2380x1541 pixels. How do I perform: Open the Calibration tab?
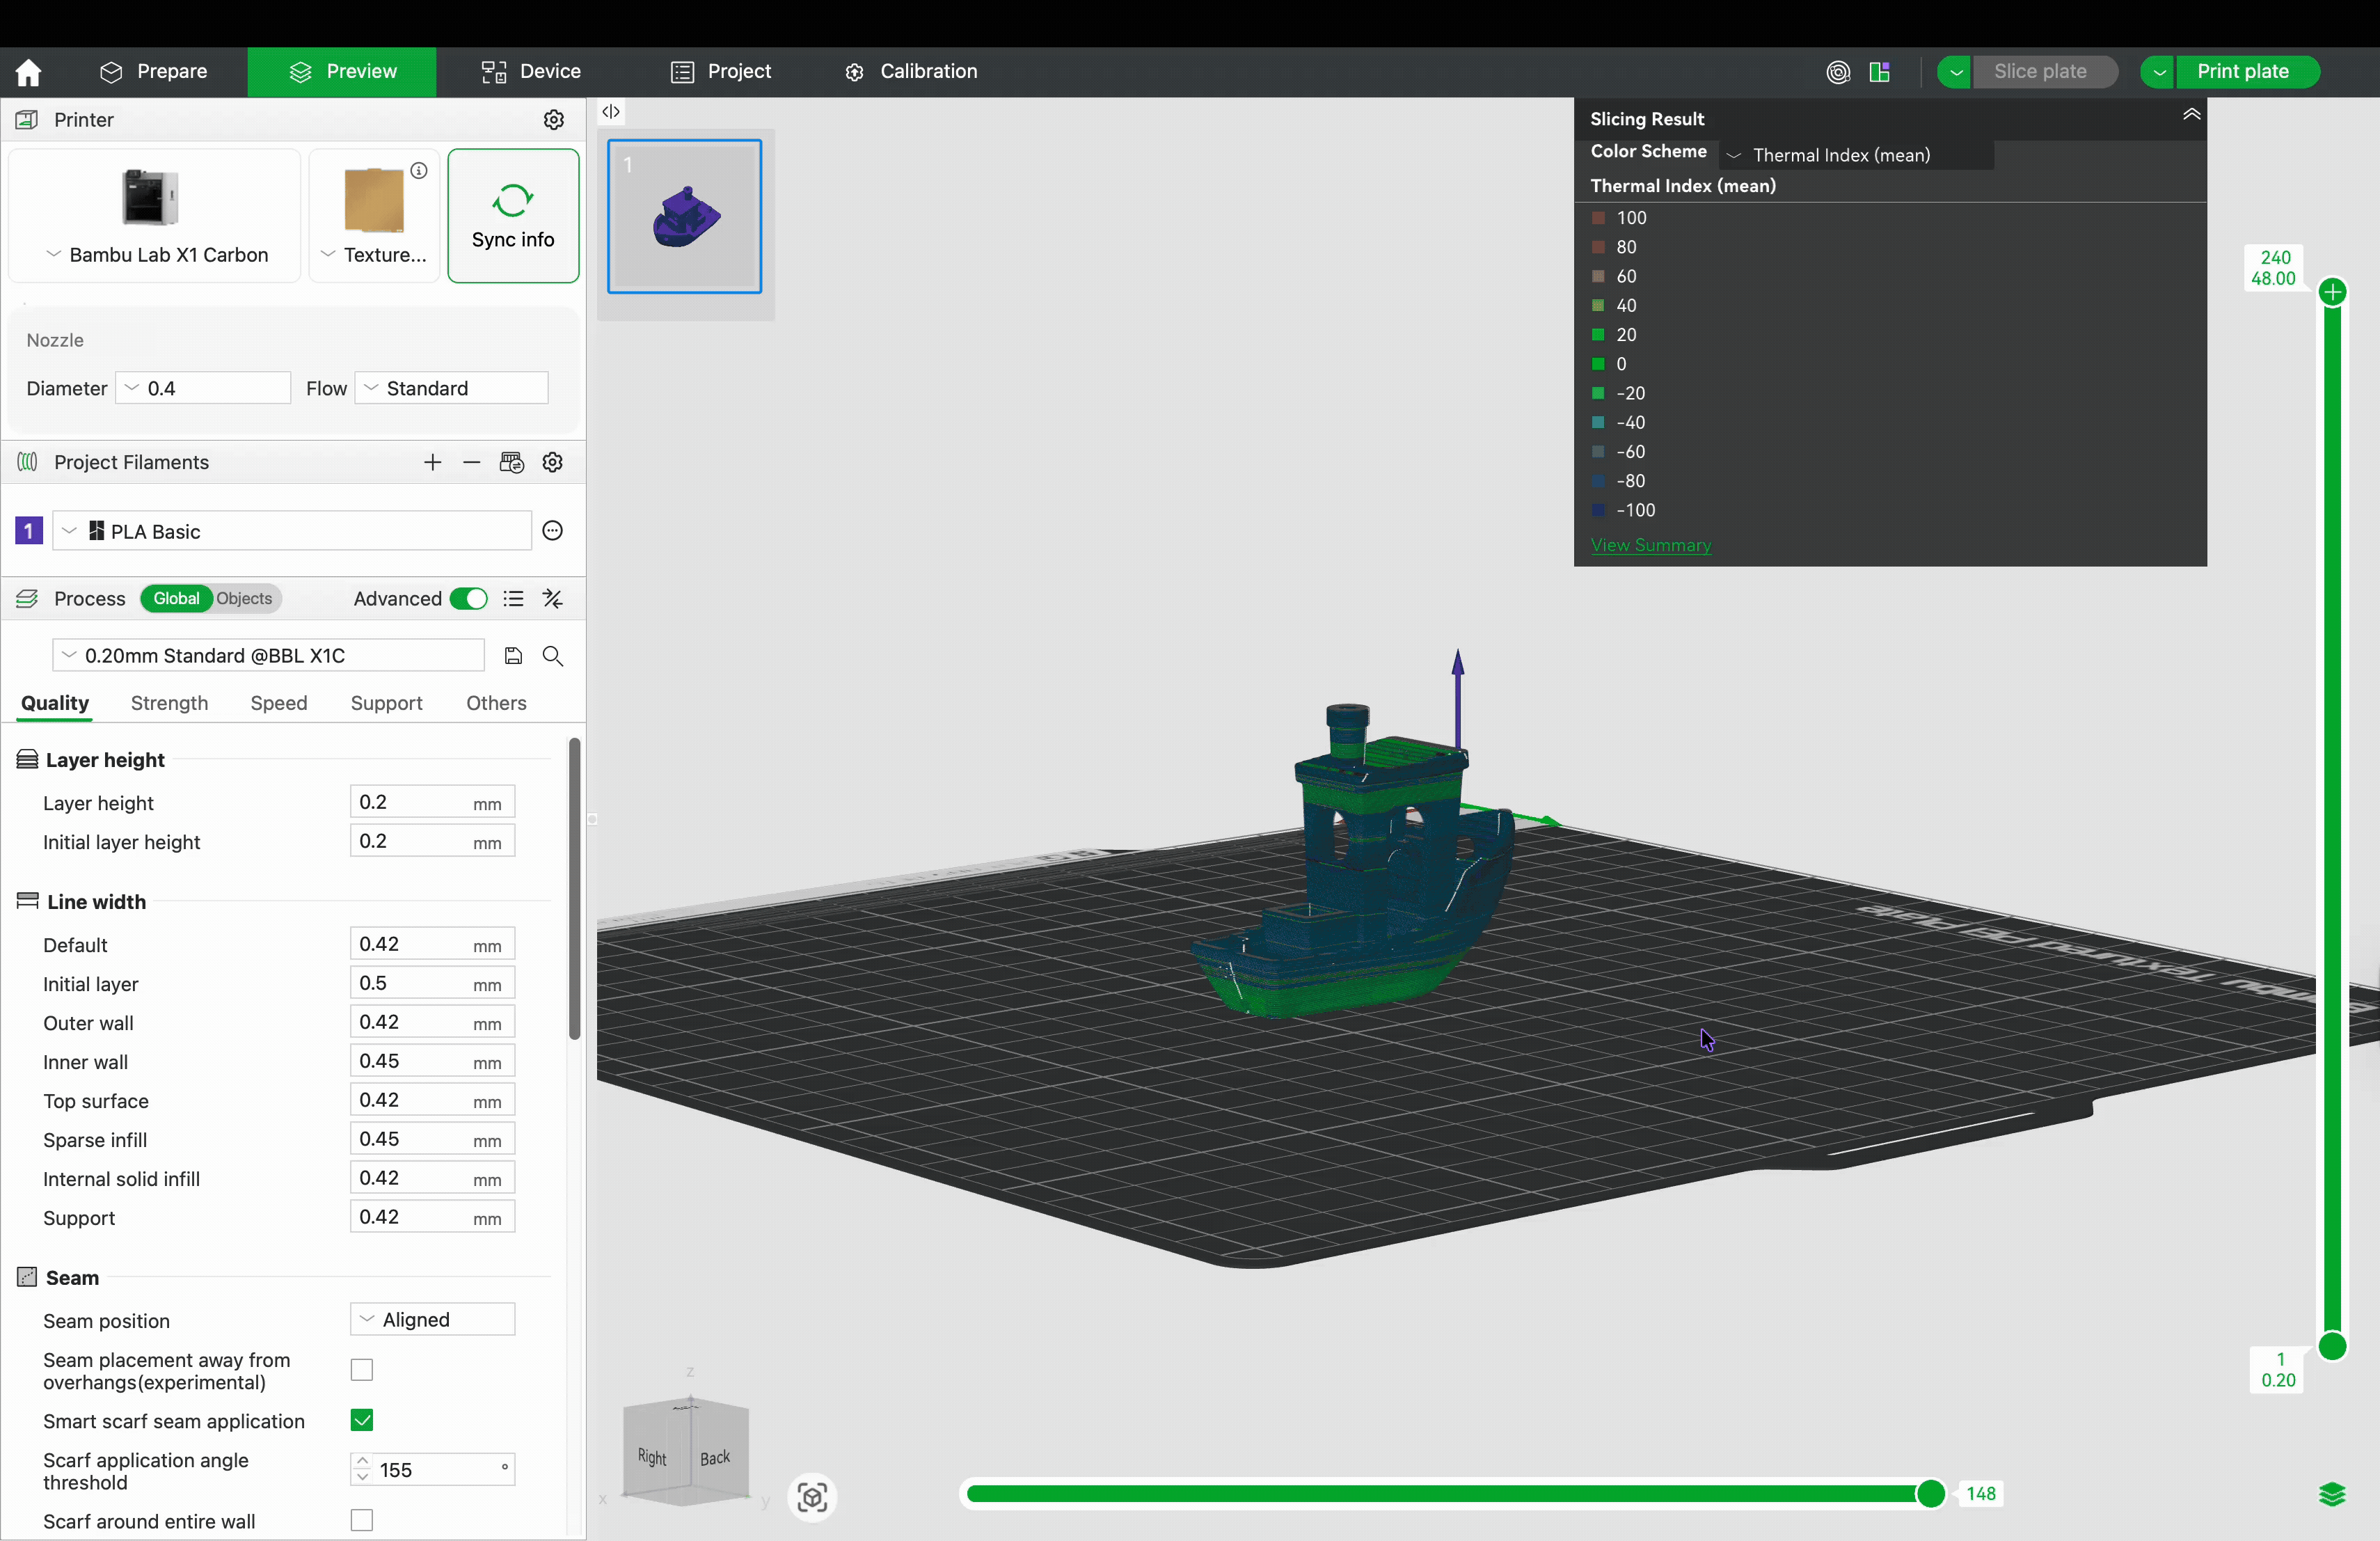tap(911, 72)
